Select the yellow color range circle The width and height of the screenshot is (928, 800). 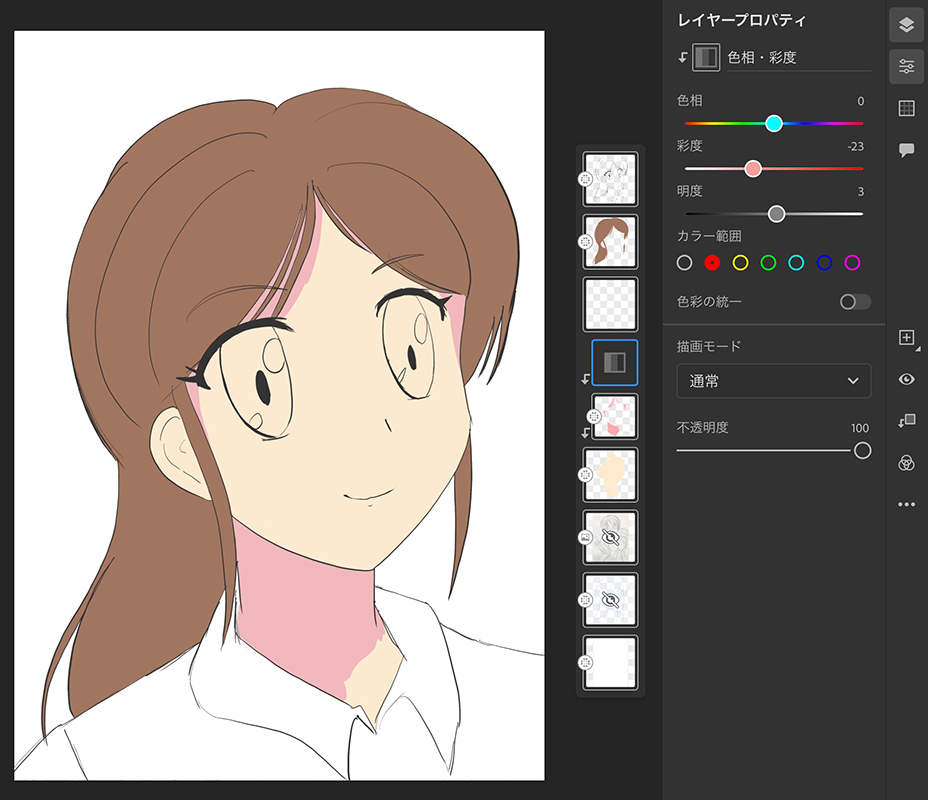pos(740,263)
